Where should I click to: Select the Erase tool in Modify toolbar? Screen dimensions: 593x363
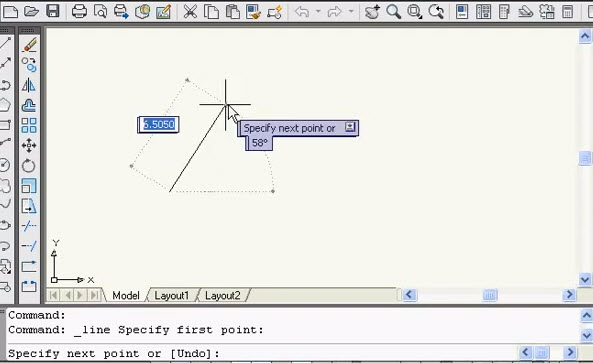pyautogui.click(x=29, y=45)
